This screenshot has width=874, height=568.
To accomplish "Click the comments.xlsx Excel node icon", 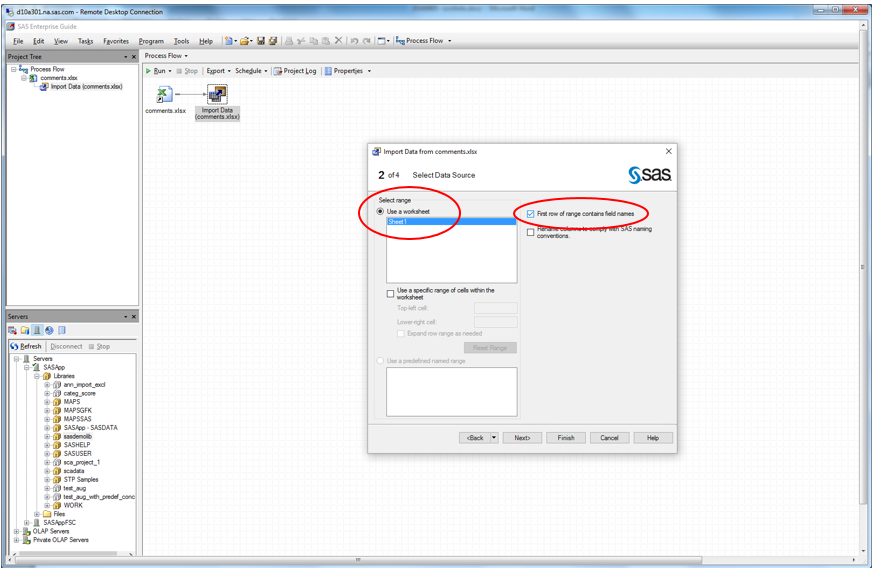I will (164, 94).
